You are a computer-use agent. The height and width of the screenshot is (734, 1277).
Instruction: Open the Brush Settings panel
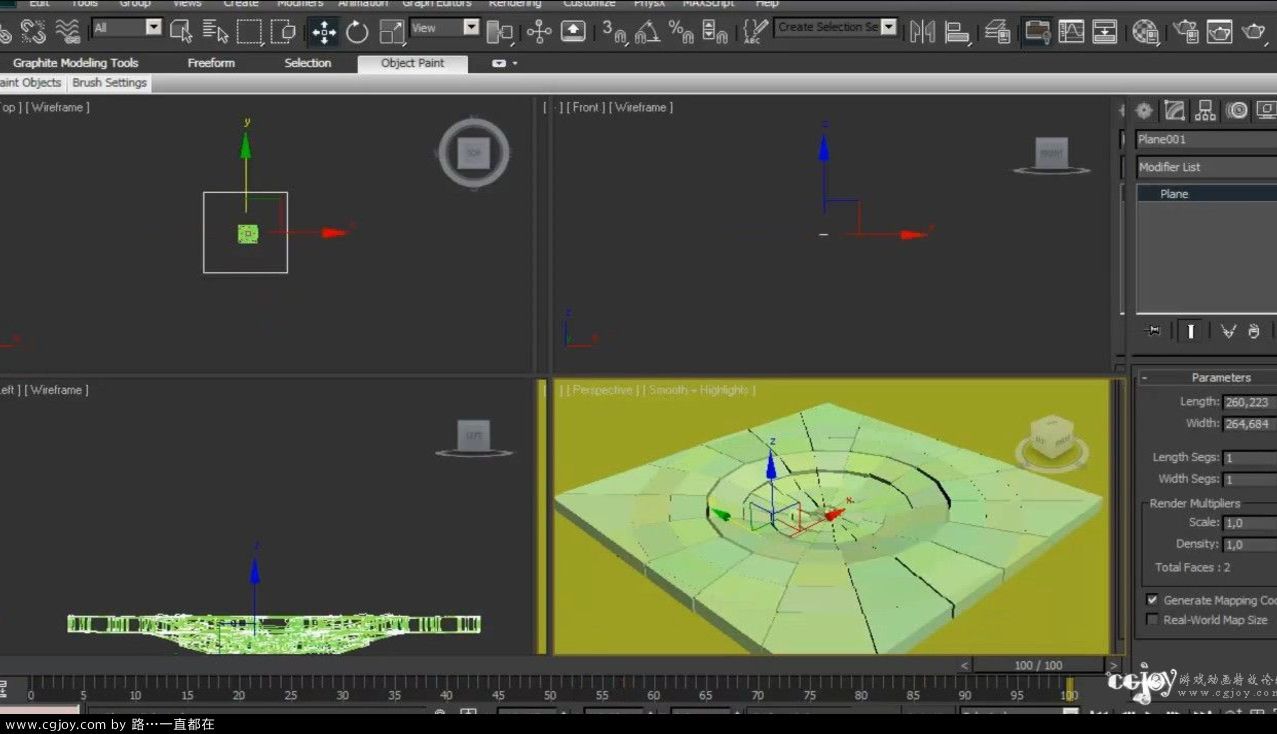pyautogui.click(x=110, y=83)
